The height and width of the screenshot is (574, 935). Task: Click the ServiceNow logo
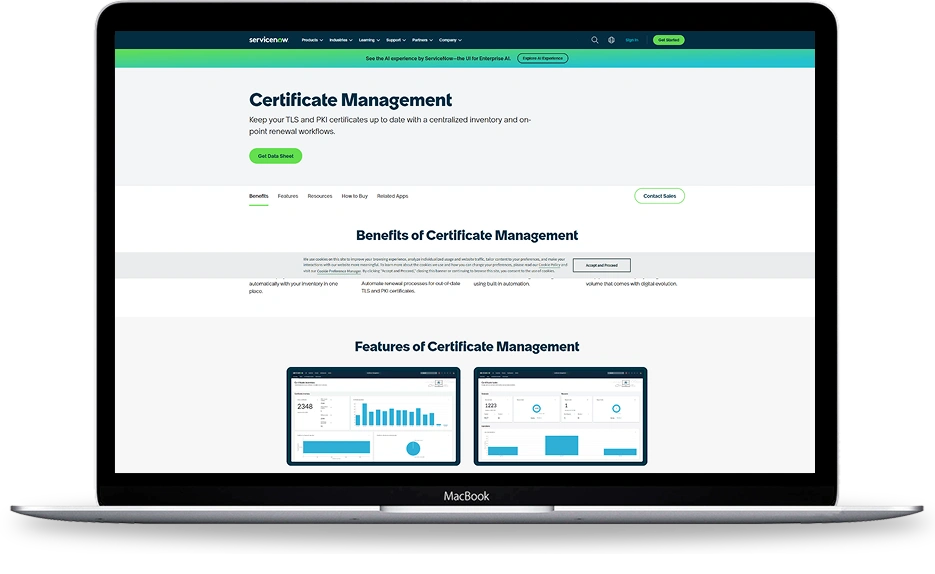point(268,40)
